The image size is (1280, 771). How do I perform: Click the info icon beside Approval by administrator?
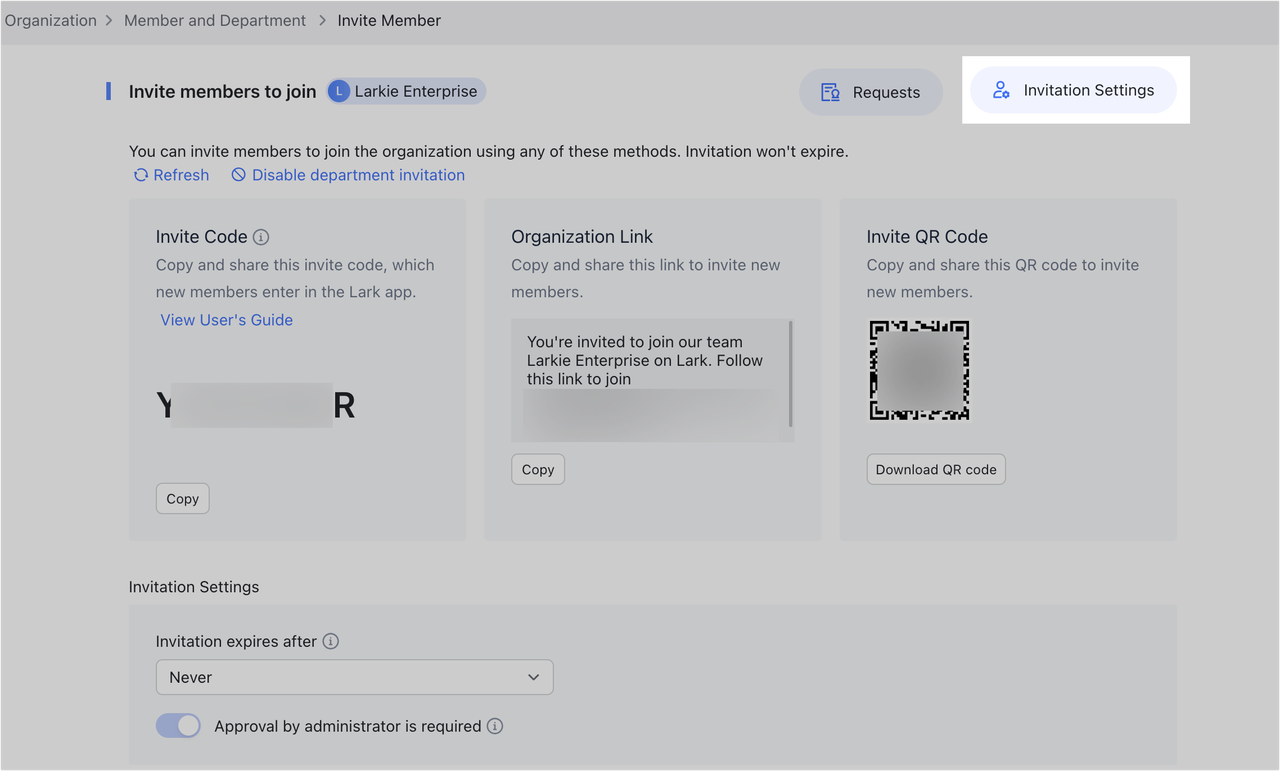click(x=494, y=726)
